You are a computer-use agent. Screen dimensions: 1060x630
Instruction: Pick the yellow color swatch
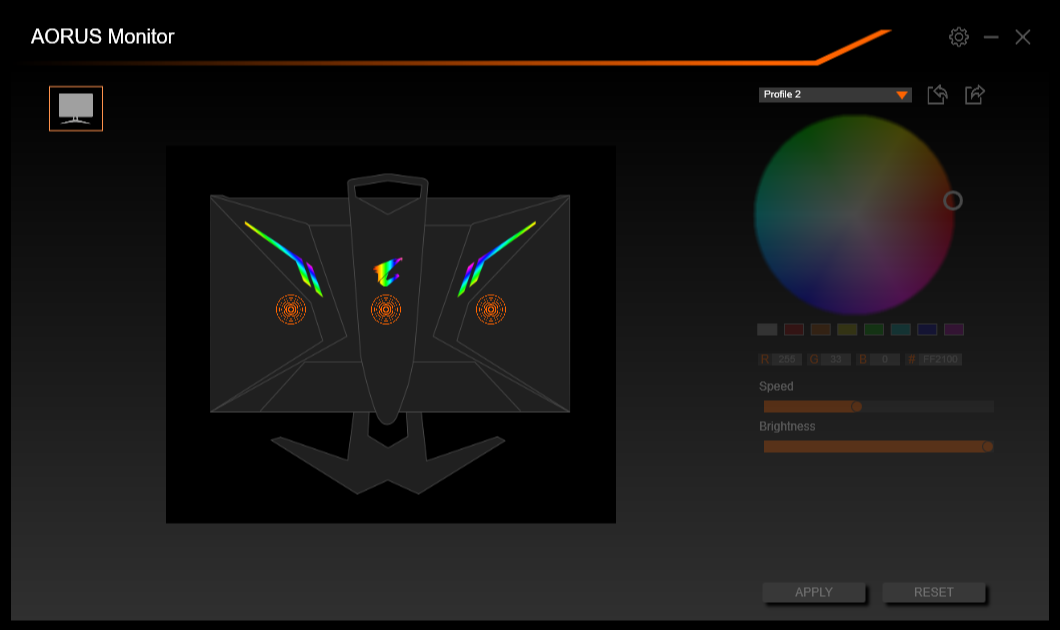point(847,329)
